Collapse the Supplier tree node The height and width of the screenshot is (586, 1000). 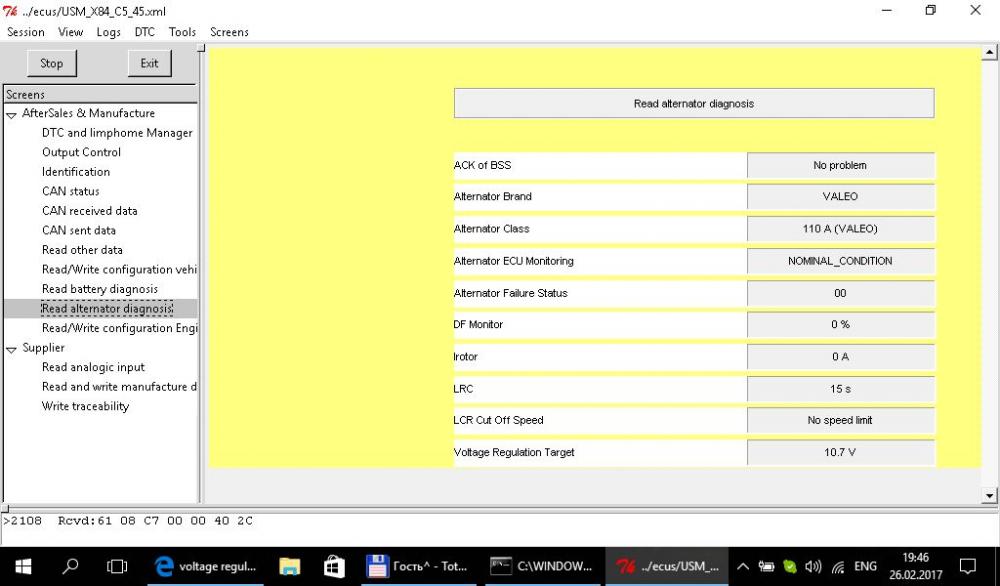11,349
